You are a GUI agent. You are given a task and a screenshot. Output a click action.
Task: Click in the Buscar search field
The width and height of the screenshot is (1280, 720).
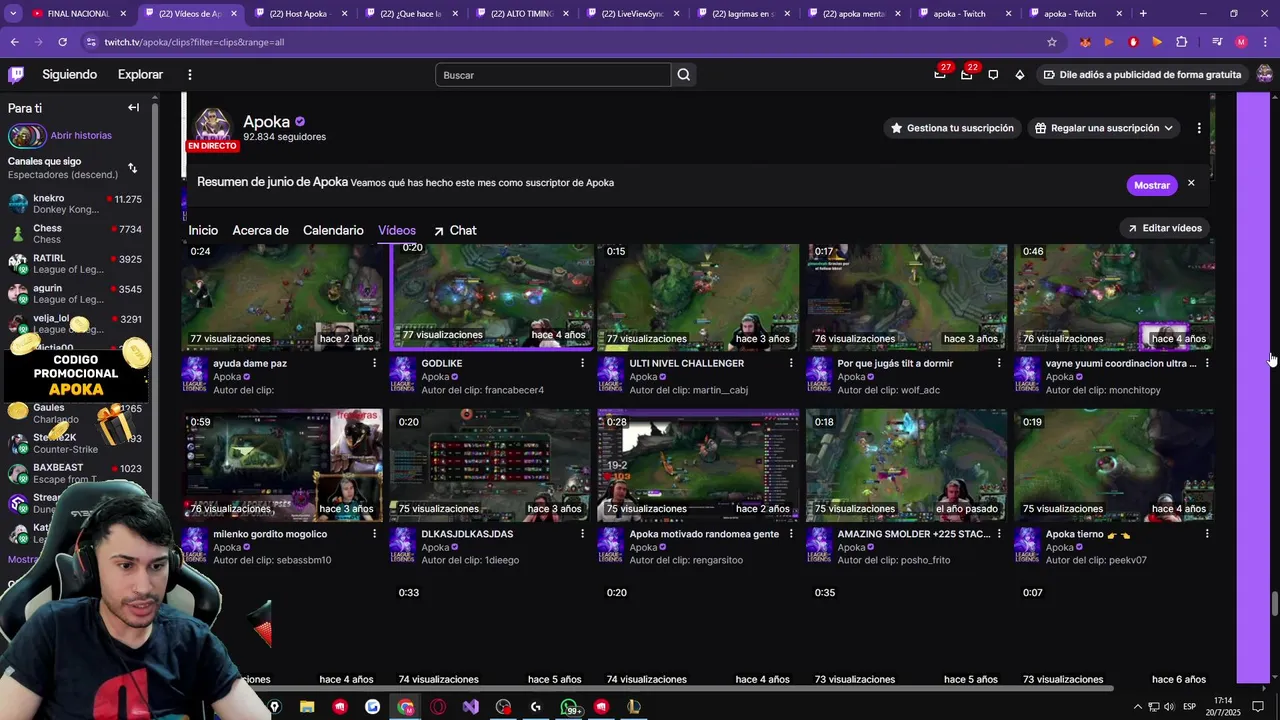553,75
